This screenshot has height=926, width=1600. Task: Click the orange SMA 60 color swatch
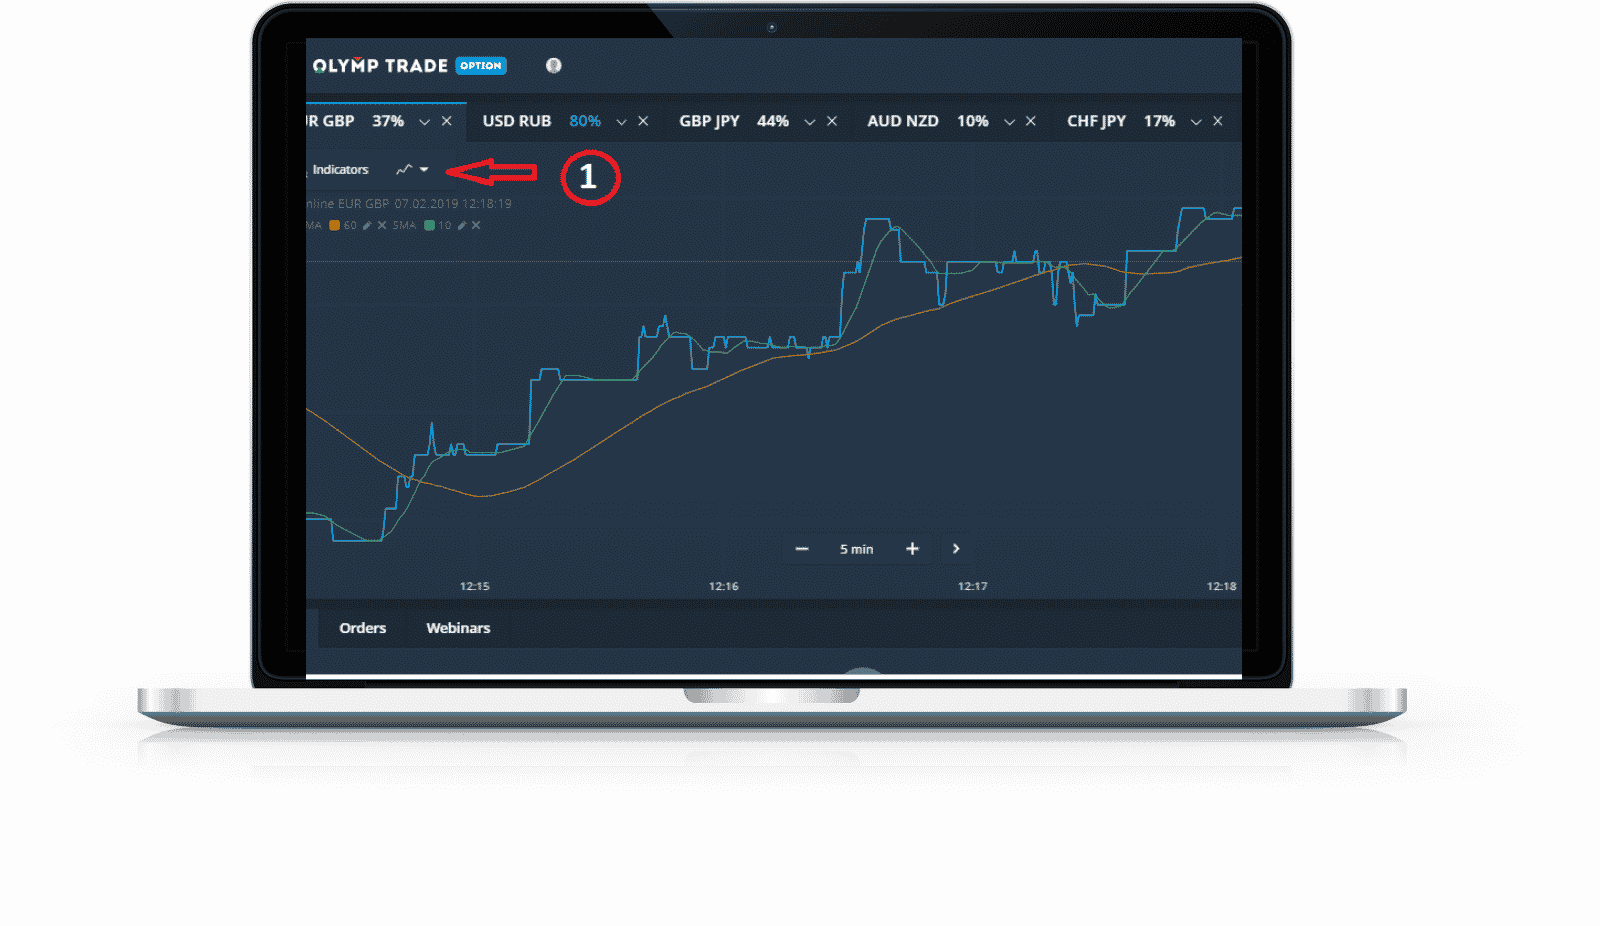335,226
